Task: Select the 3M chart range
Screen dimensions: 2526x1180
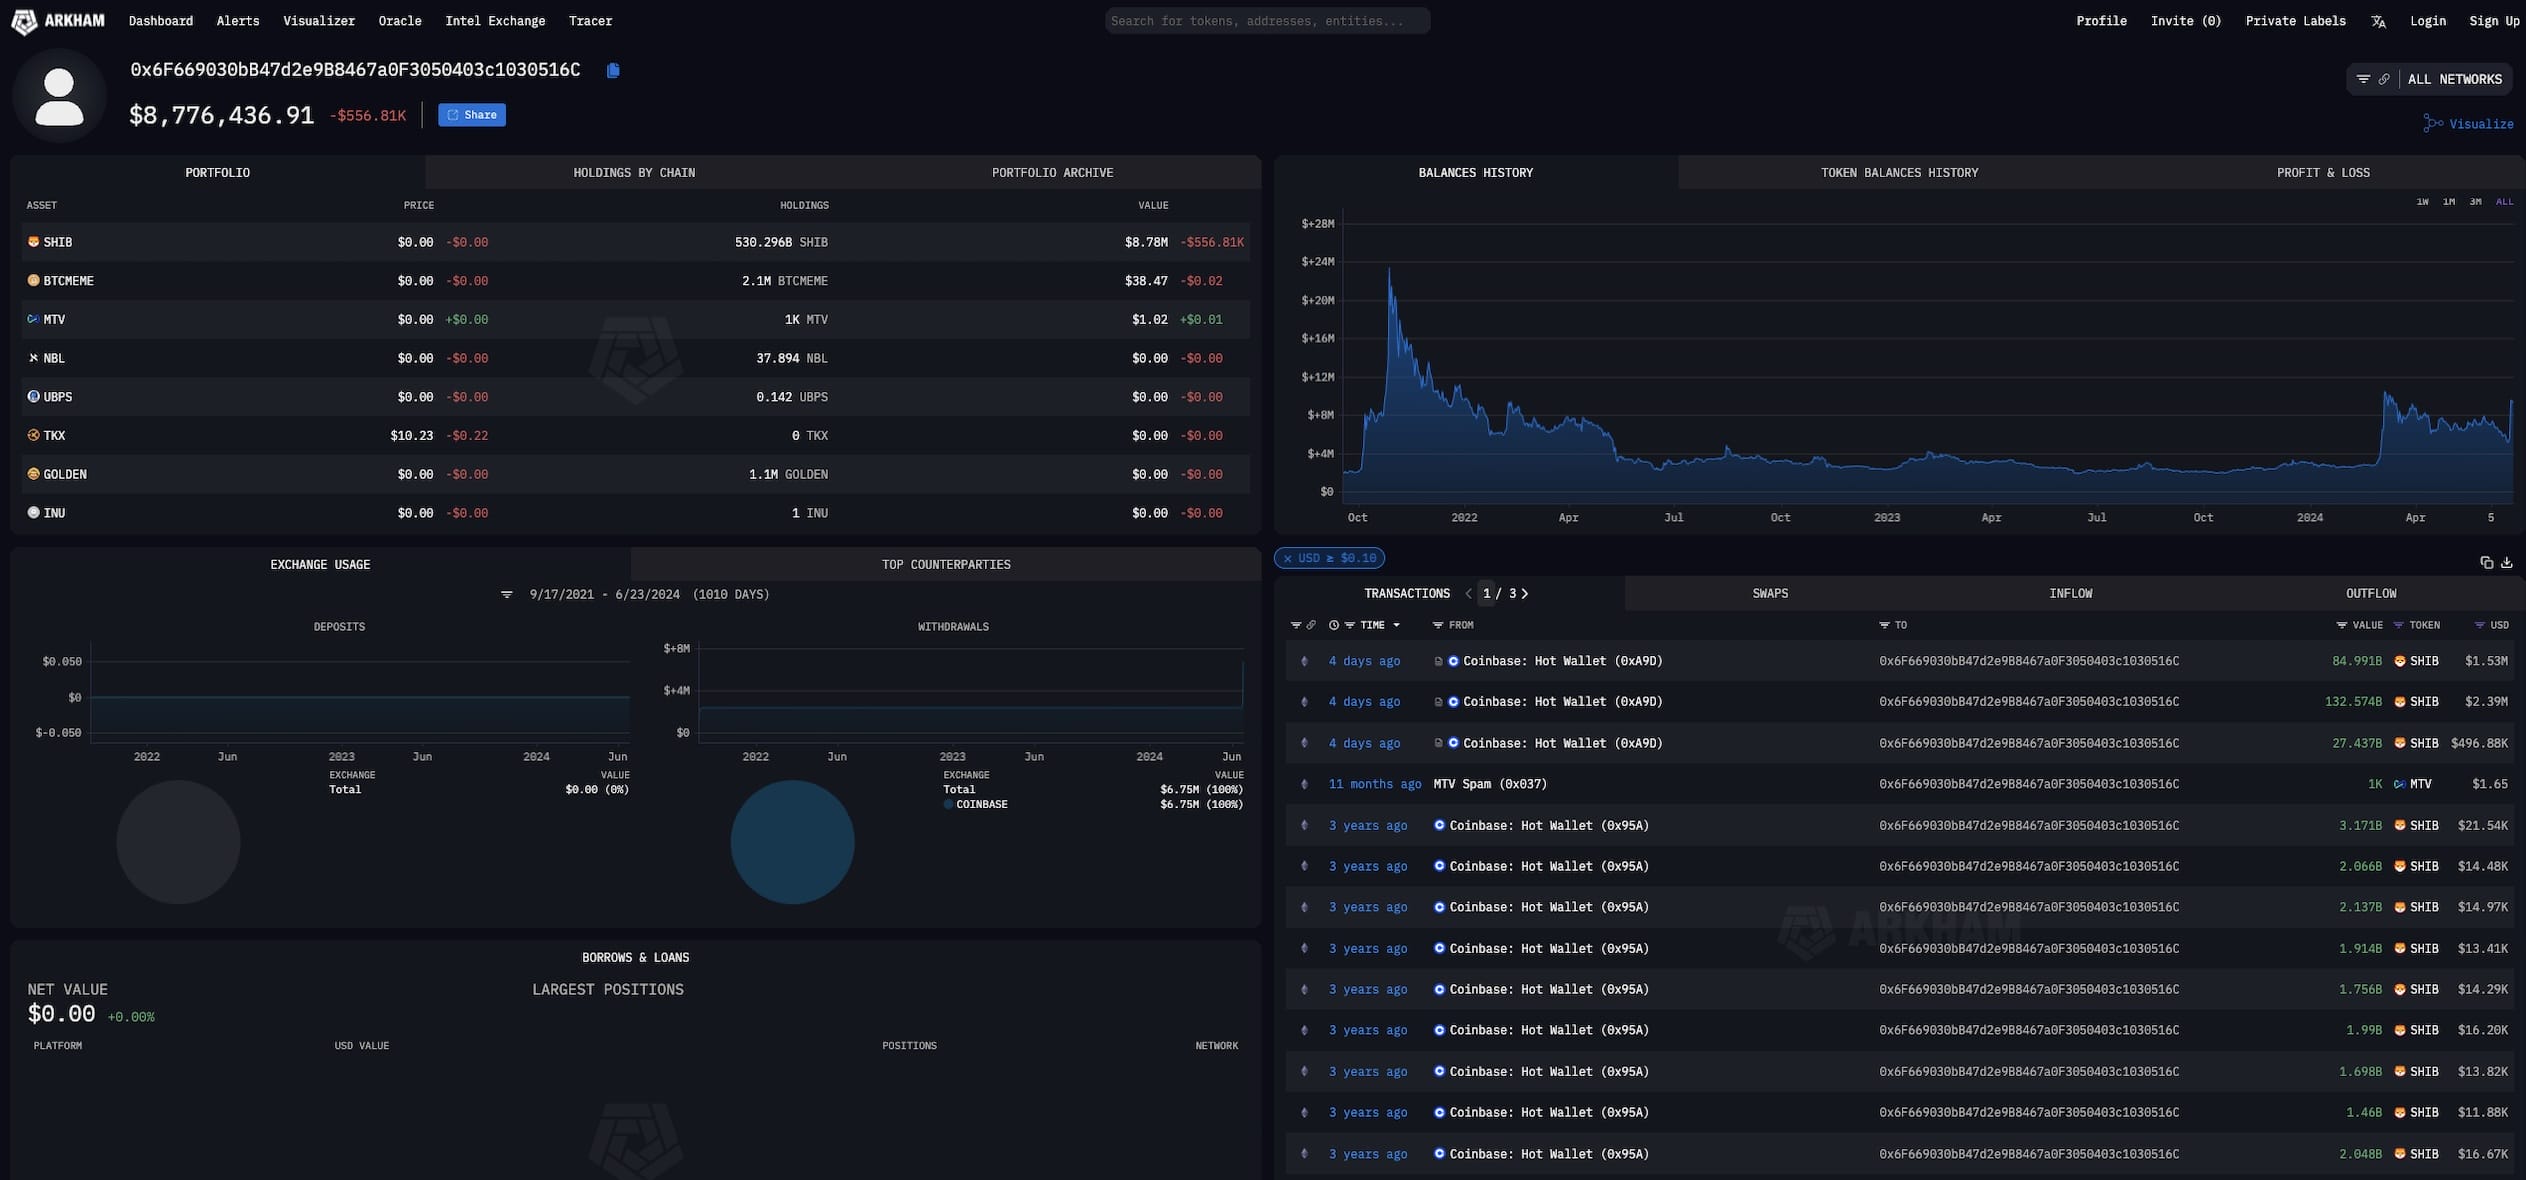Action: tap(2475, 202)
